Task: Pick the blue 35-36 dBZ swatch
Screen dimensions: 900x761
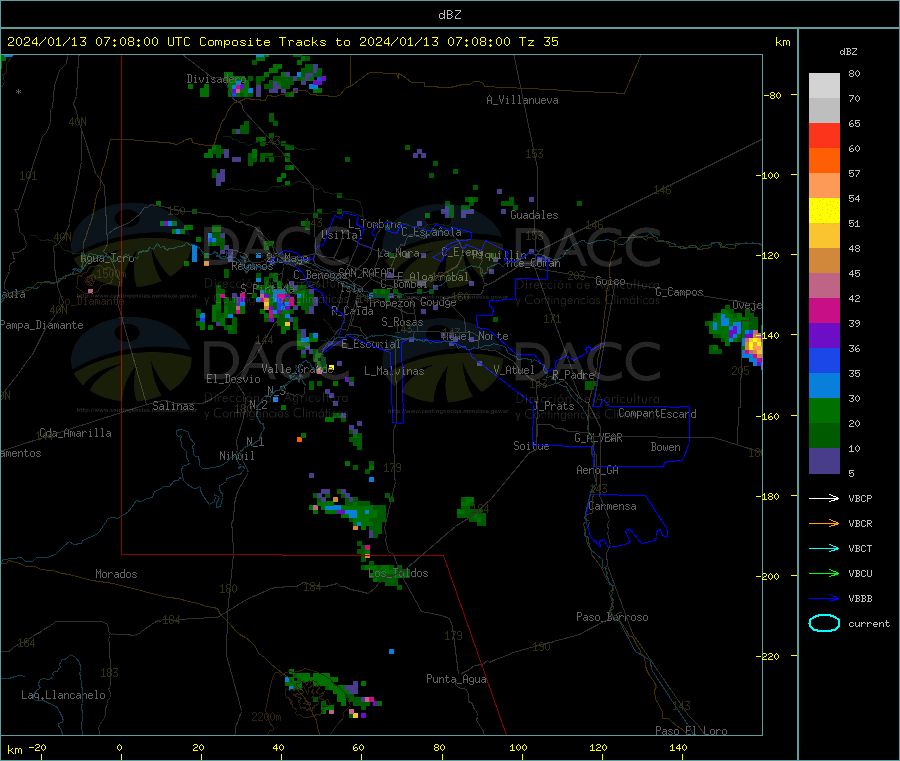Action: click(x=824, y=360)
